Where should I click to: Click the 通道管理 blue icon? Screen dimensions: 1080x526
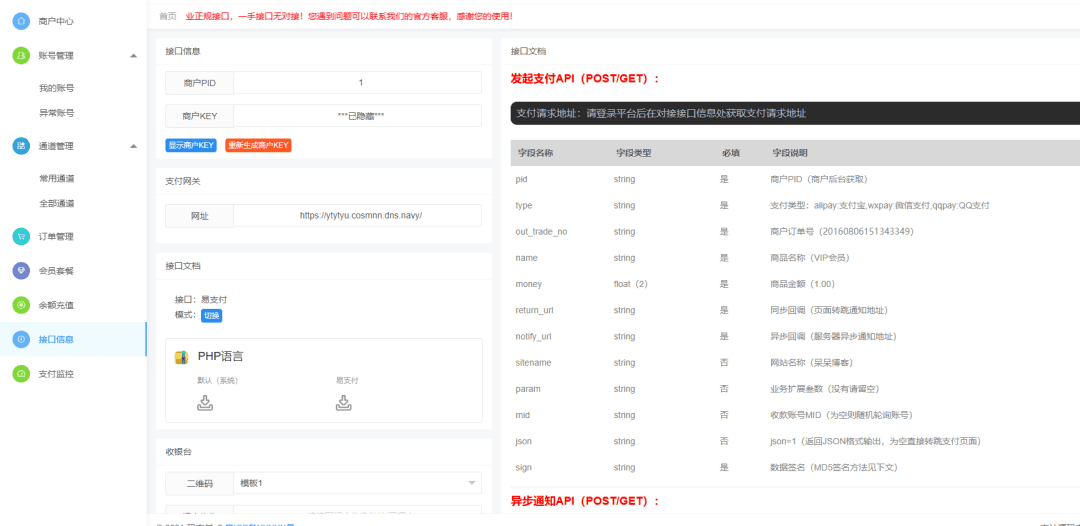pos(21,146)
